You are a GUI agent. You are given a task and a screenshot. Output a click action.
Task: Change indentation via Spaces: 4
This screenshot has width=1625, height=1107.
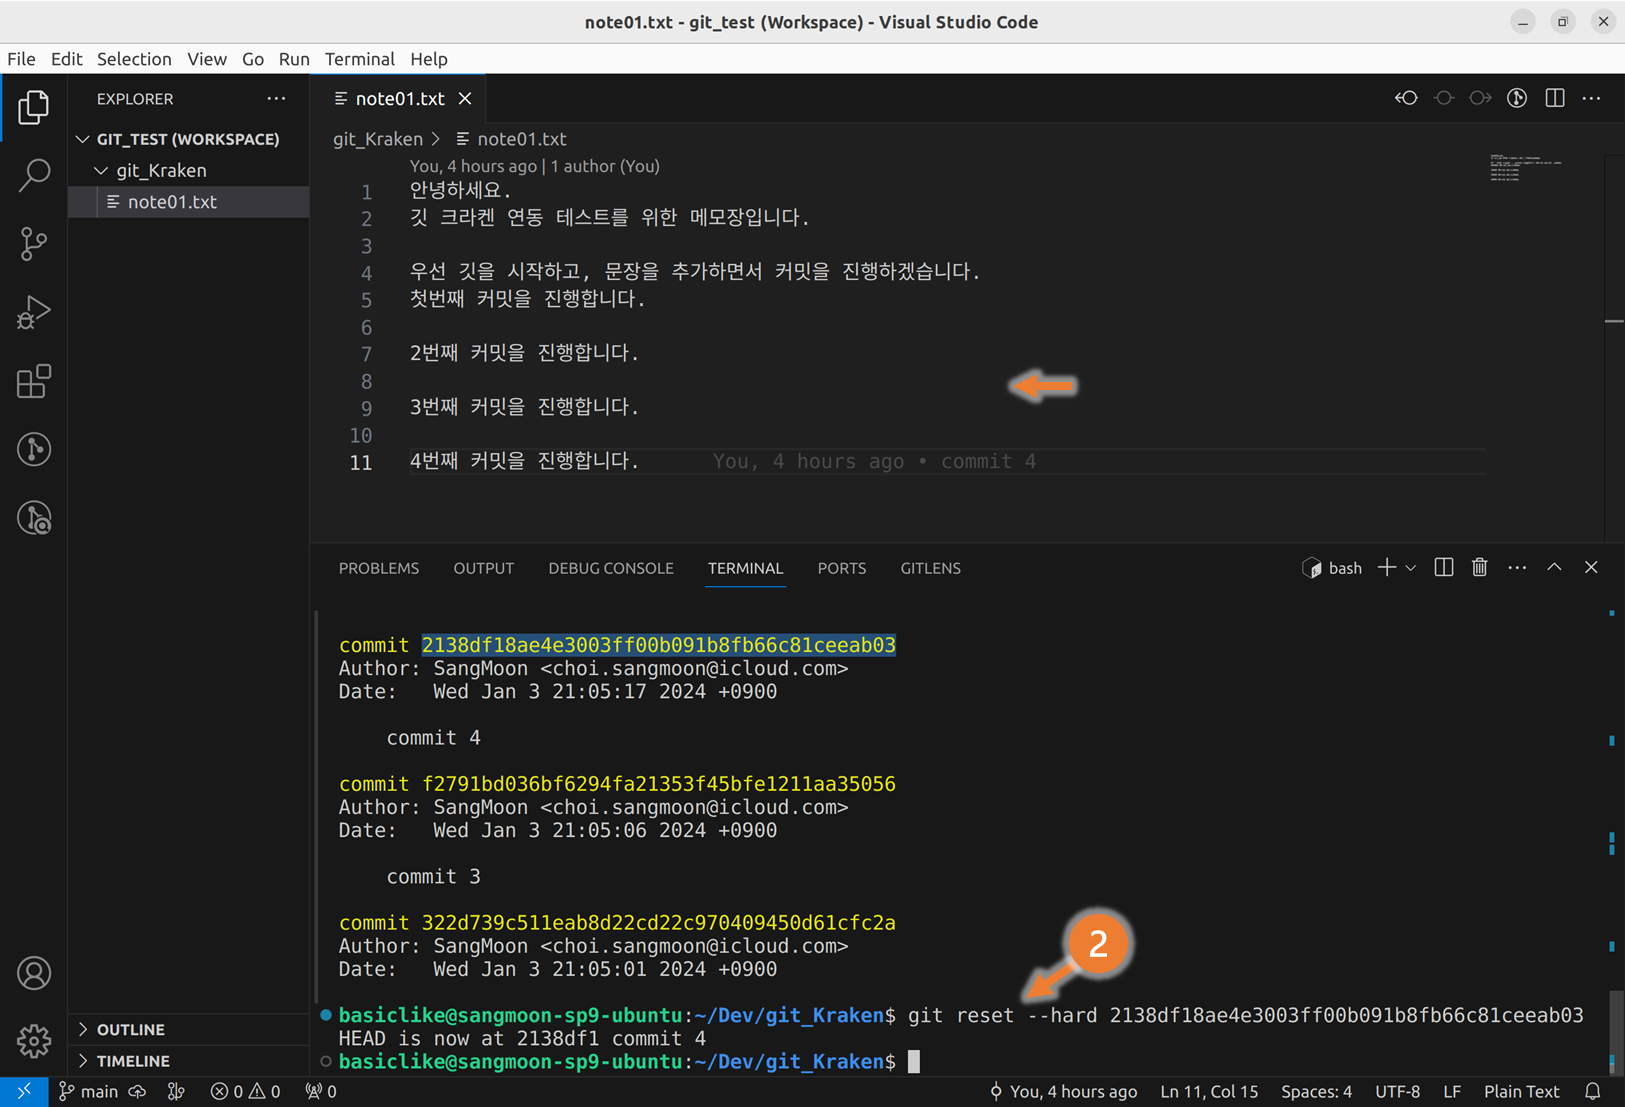pos(1316,1092)
